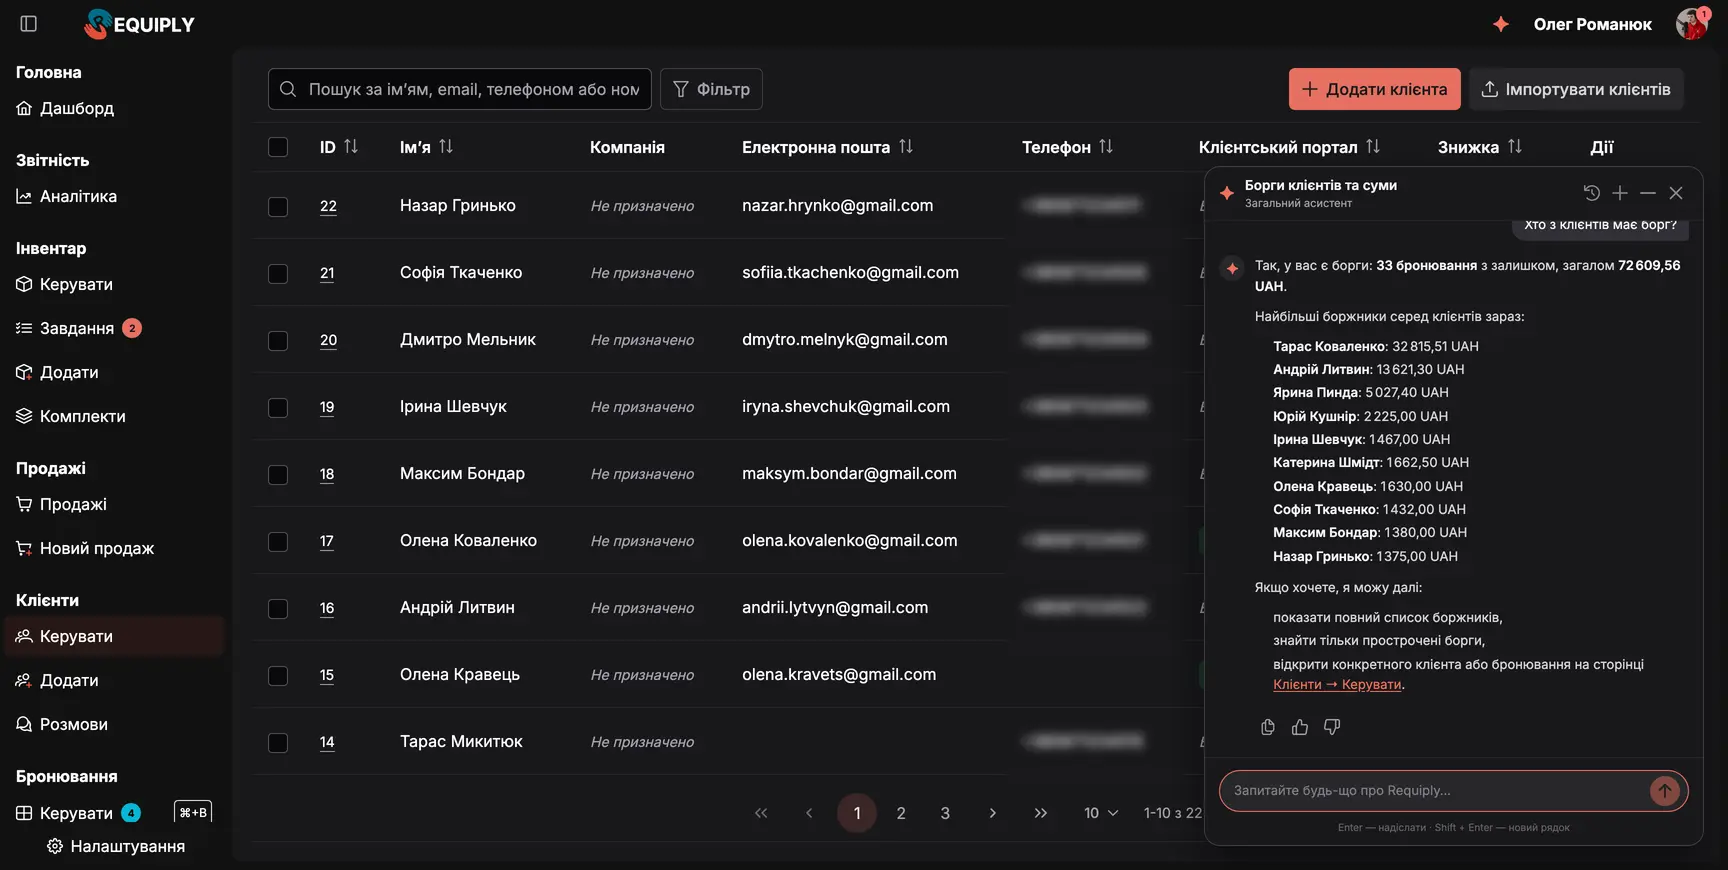Send the message with arrow button
This screenshot has height=870, width=1728.
coord(1665,791)
